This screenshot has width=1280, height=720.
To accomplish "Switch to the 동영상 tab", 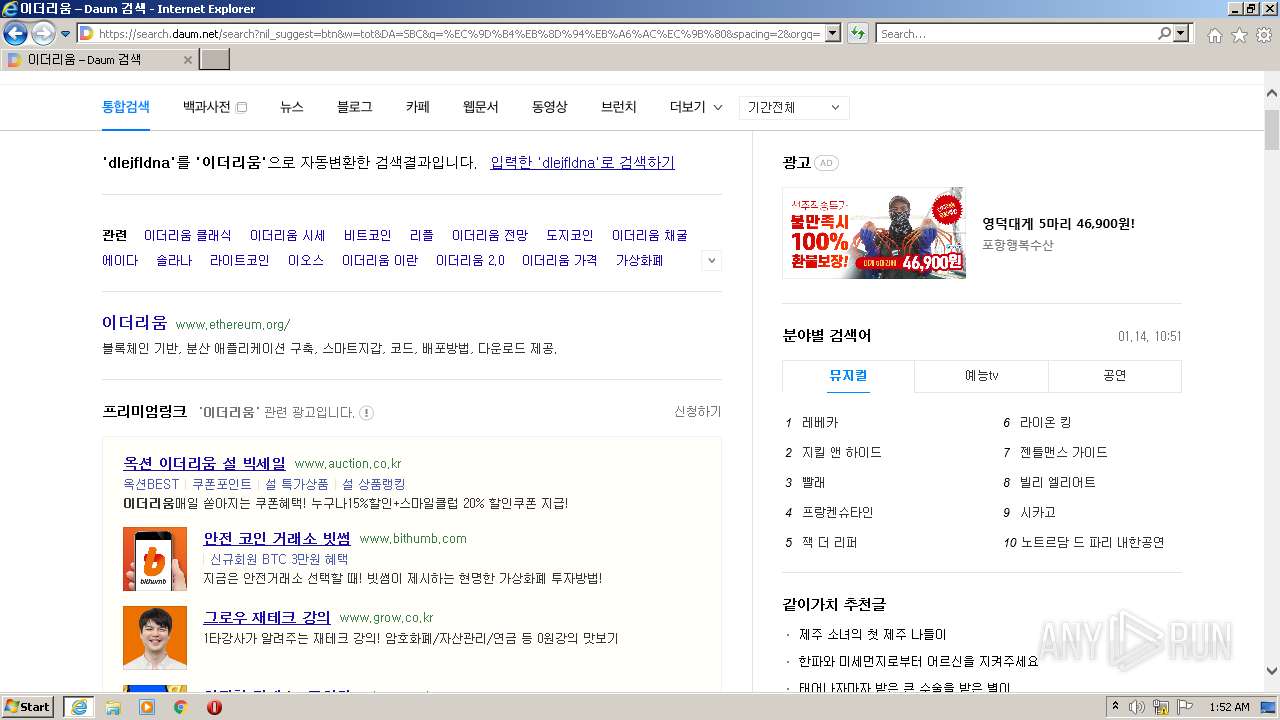I will pos(550,107).
